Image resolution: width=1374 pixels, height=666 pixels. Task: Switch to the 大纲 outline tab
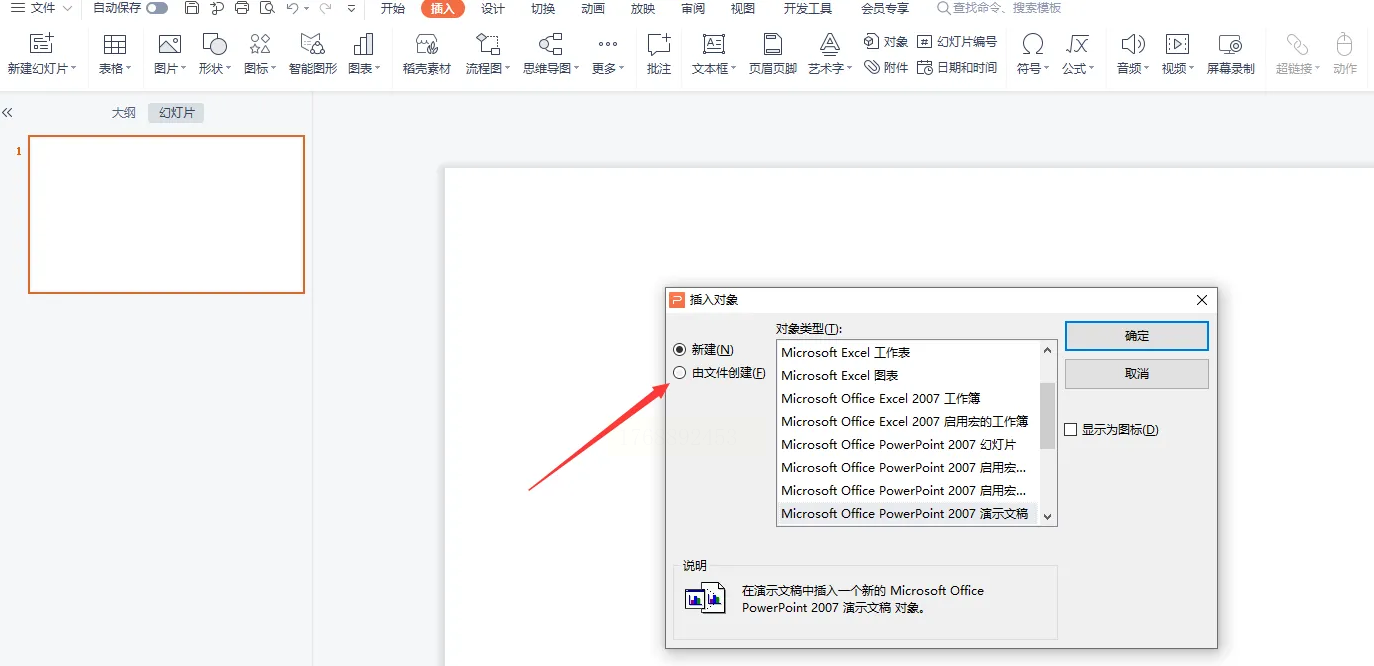pos(123,113)
